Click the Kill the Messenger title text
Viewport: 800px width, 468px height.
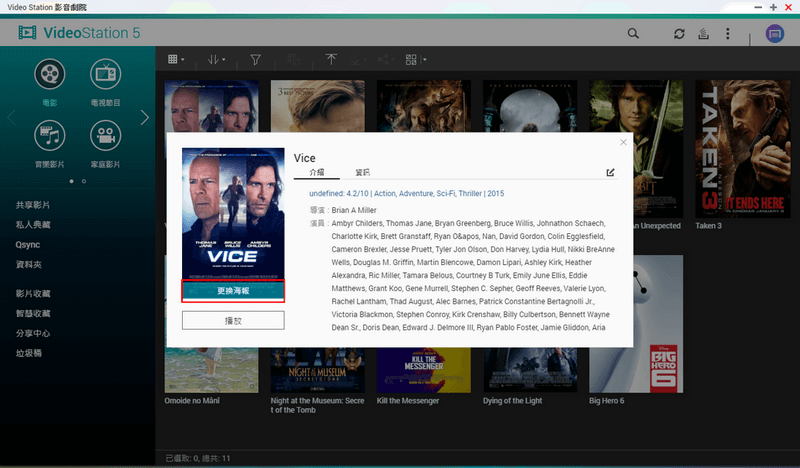(x=408, y=401)
